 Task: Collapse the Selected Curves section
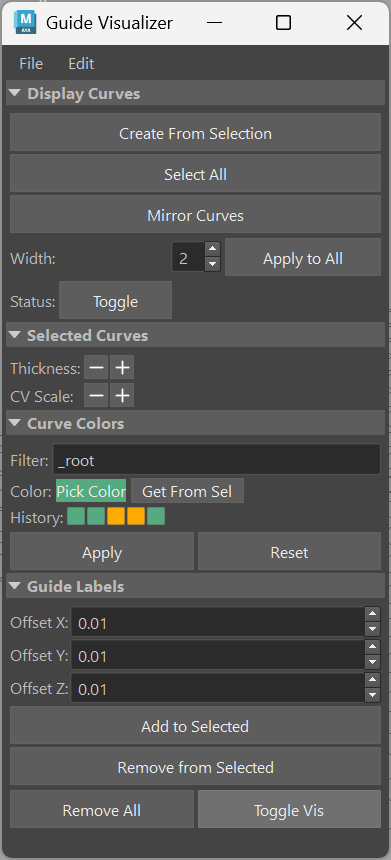click(x=195, y=335)
